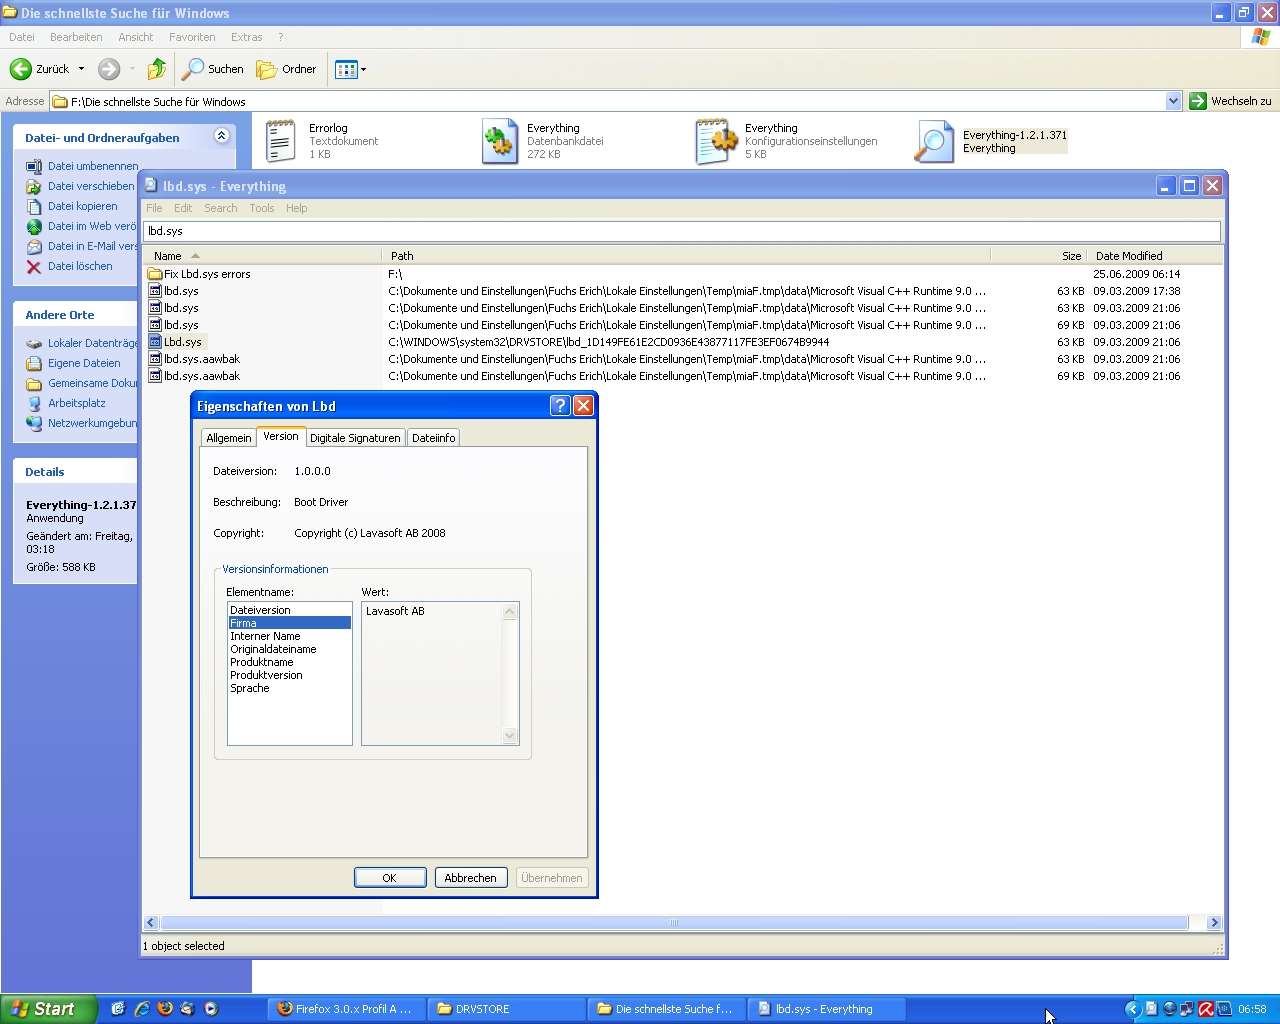Click Datei verschieben task link
The height and width of the screenshot is (1024, 1280).
[x=91, y=186]
